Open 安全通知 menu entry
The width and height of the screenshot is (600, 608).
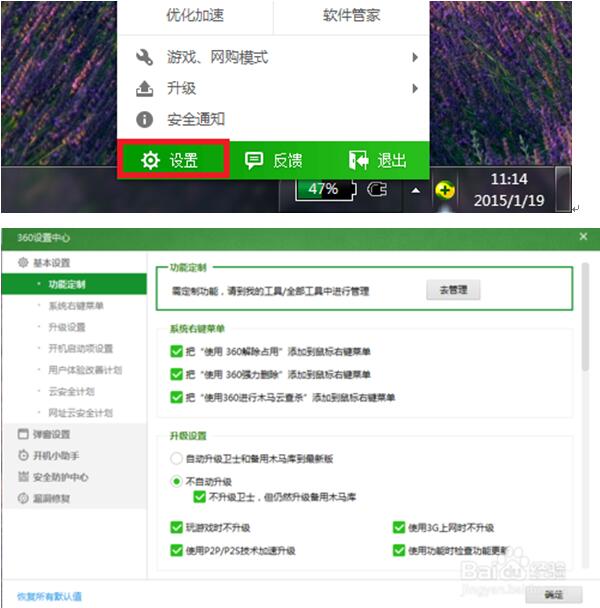[273, 119]
